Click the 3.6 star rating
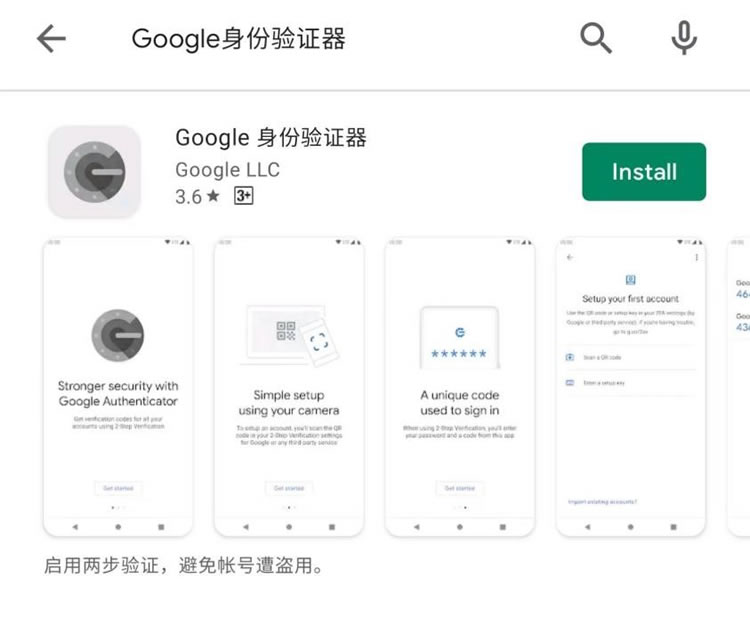The height and width of the screenshot is (619, 750). 198,197
